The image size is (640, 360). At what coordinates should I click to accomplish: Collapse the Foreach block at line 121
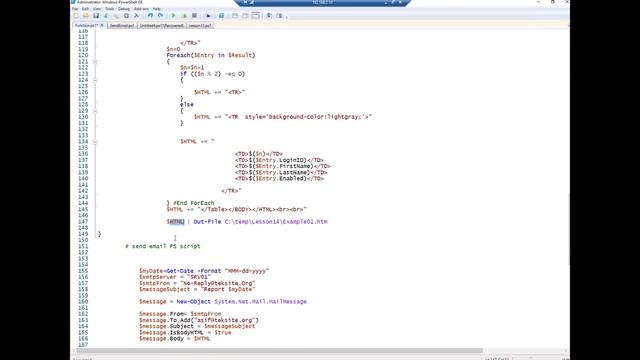pos(95,62)
